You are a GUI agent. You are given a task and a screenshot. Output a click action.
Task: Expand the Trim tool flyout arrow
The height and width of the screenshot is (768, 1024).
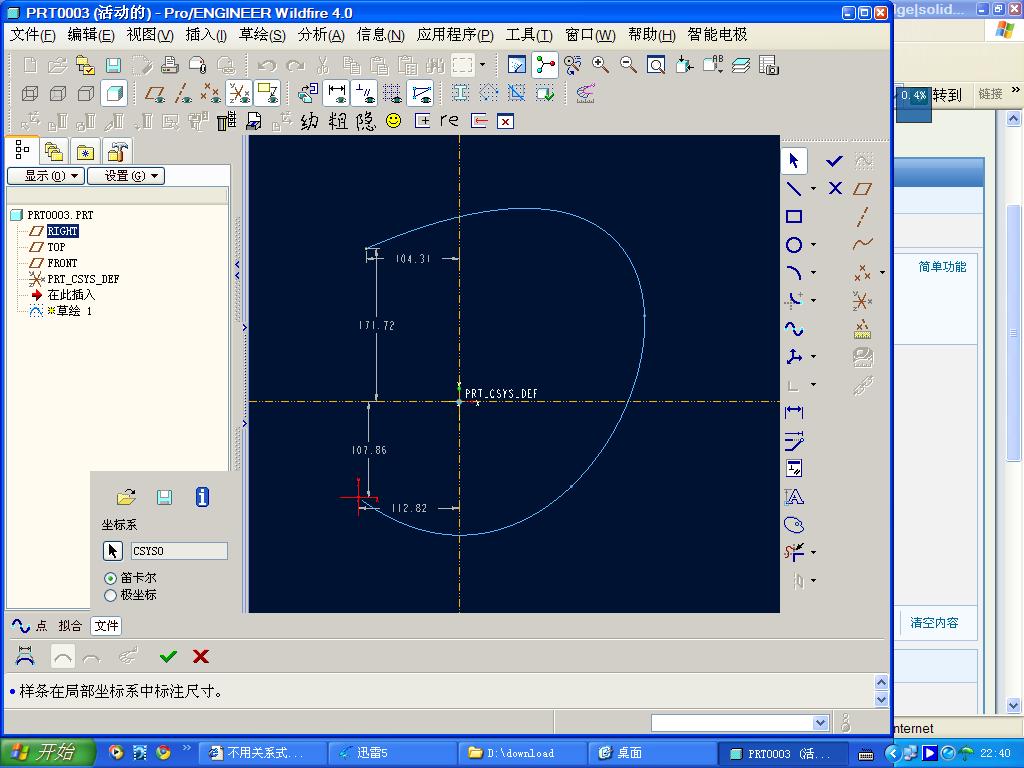coord(814,552)
